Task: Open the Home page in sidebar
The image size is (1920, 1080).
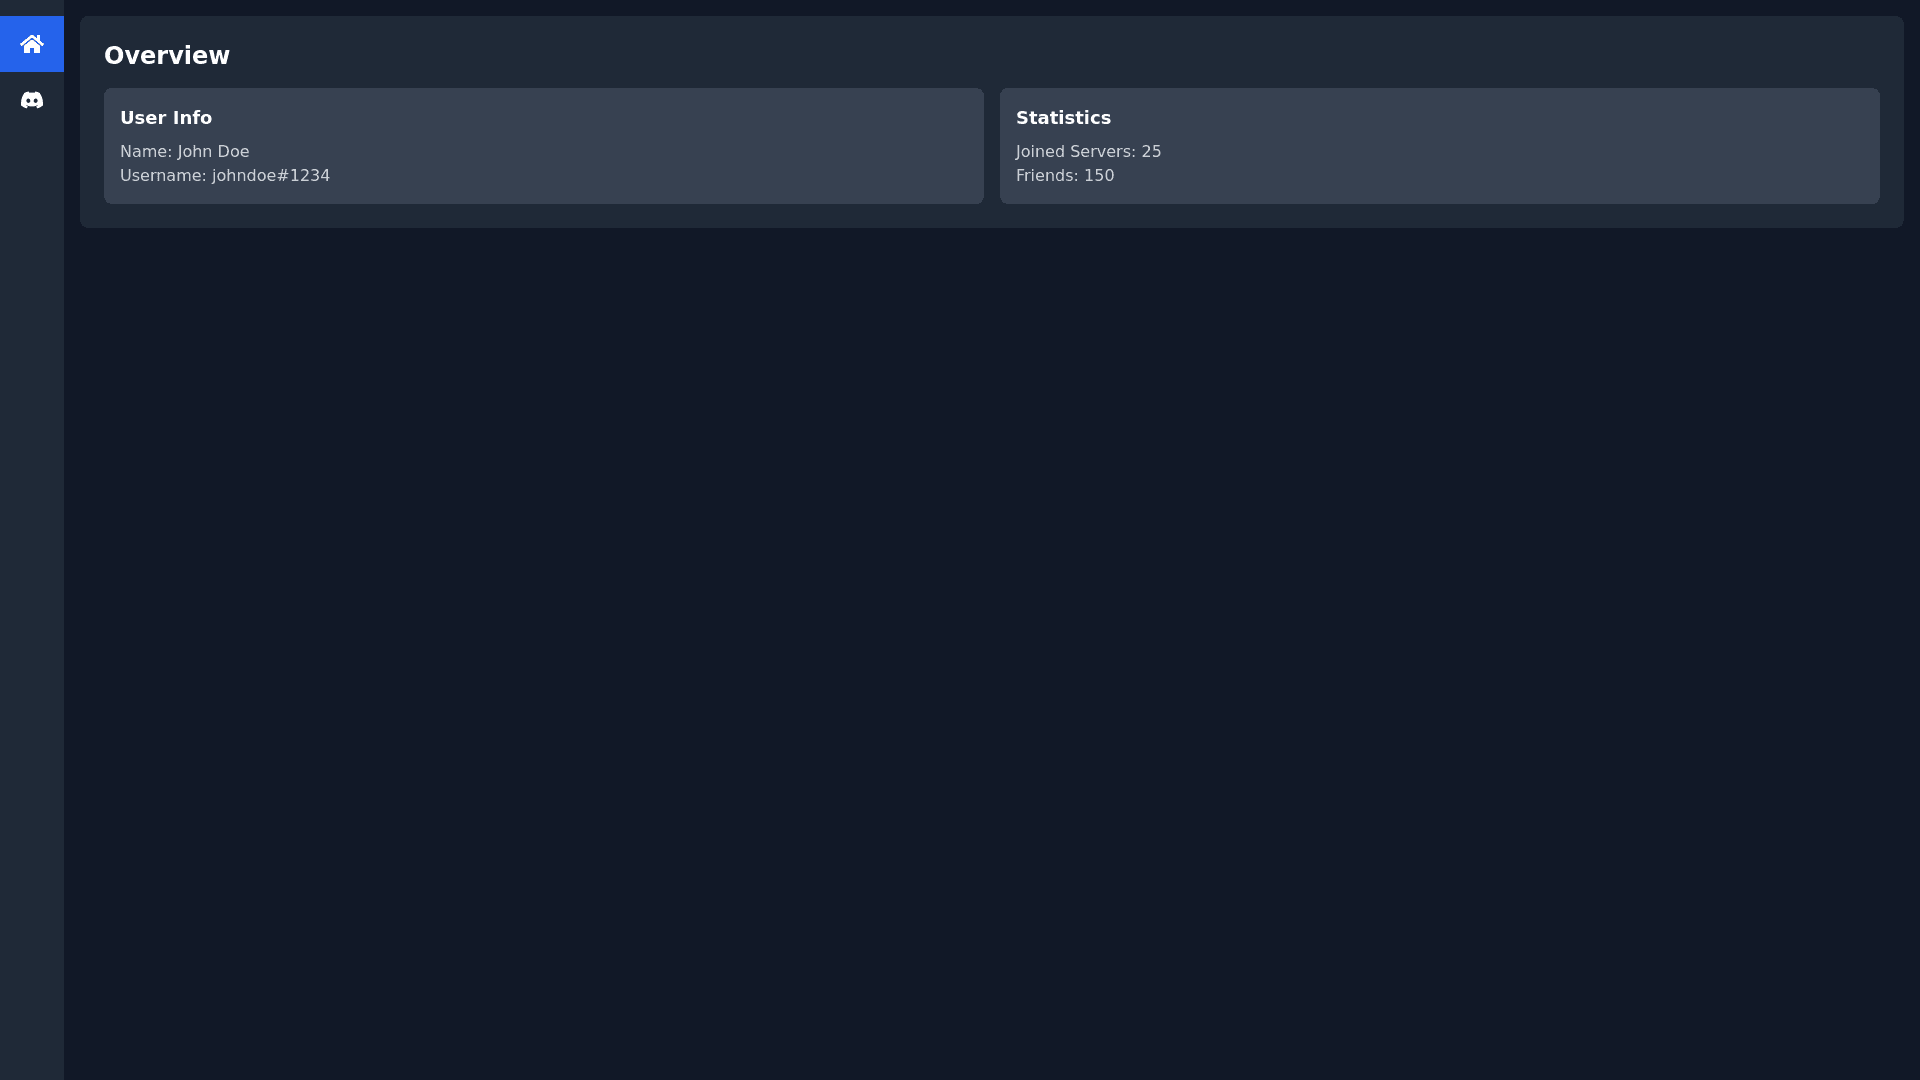Action: point(32,44)
